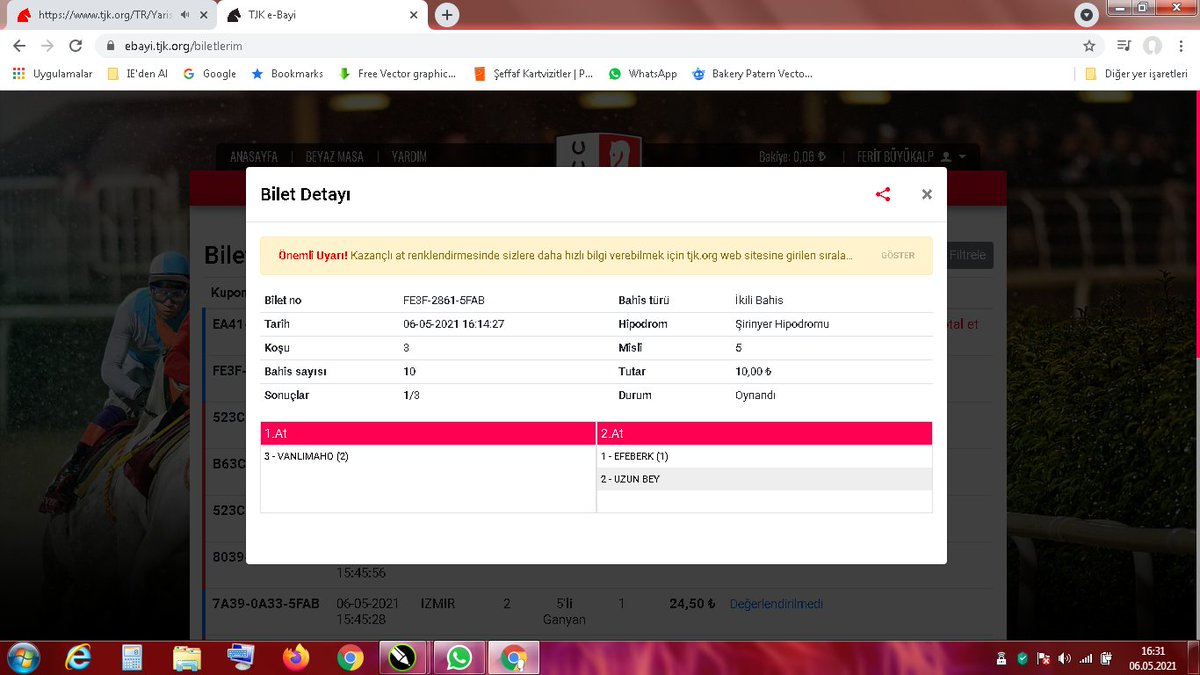Click the browser forward arrow
1200x675 pixels.
tap(47, 46)
